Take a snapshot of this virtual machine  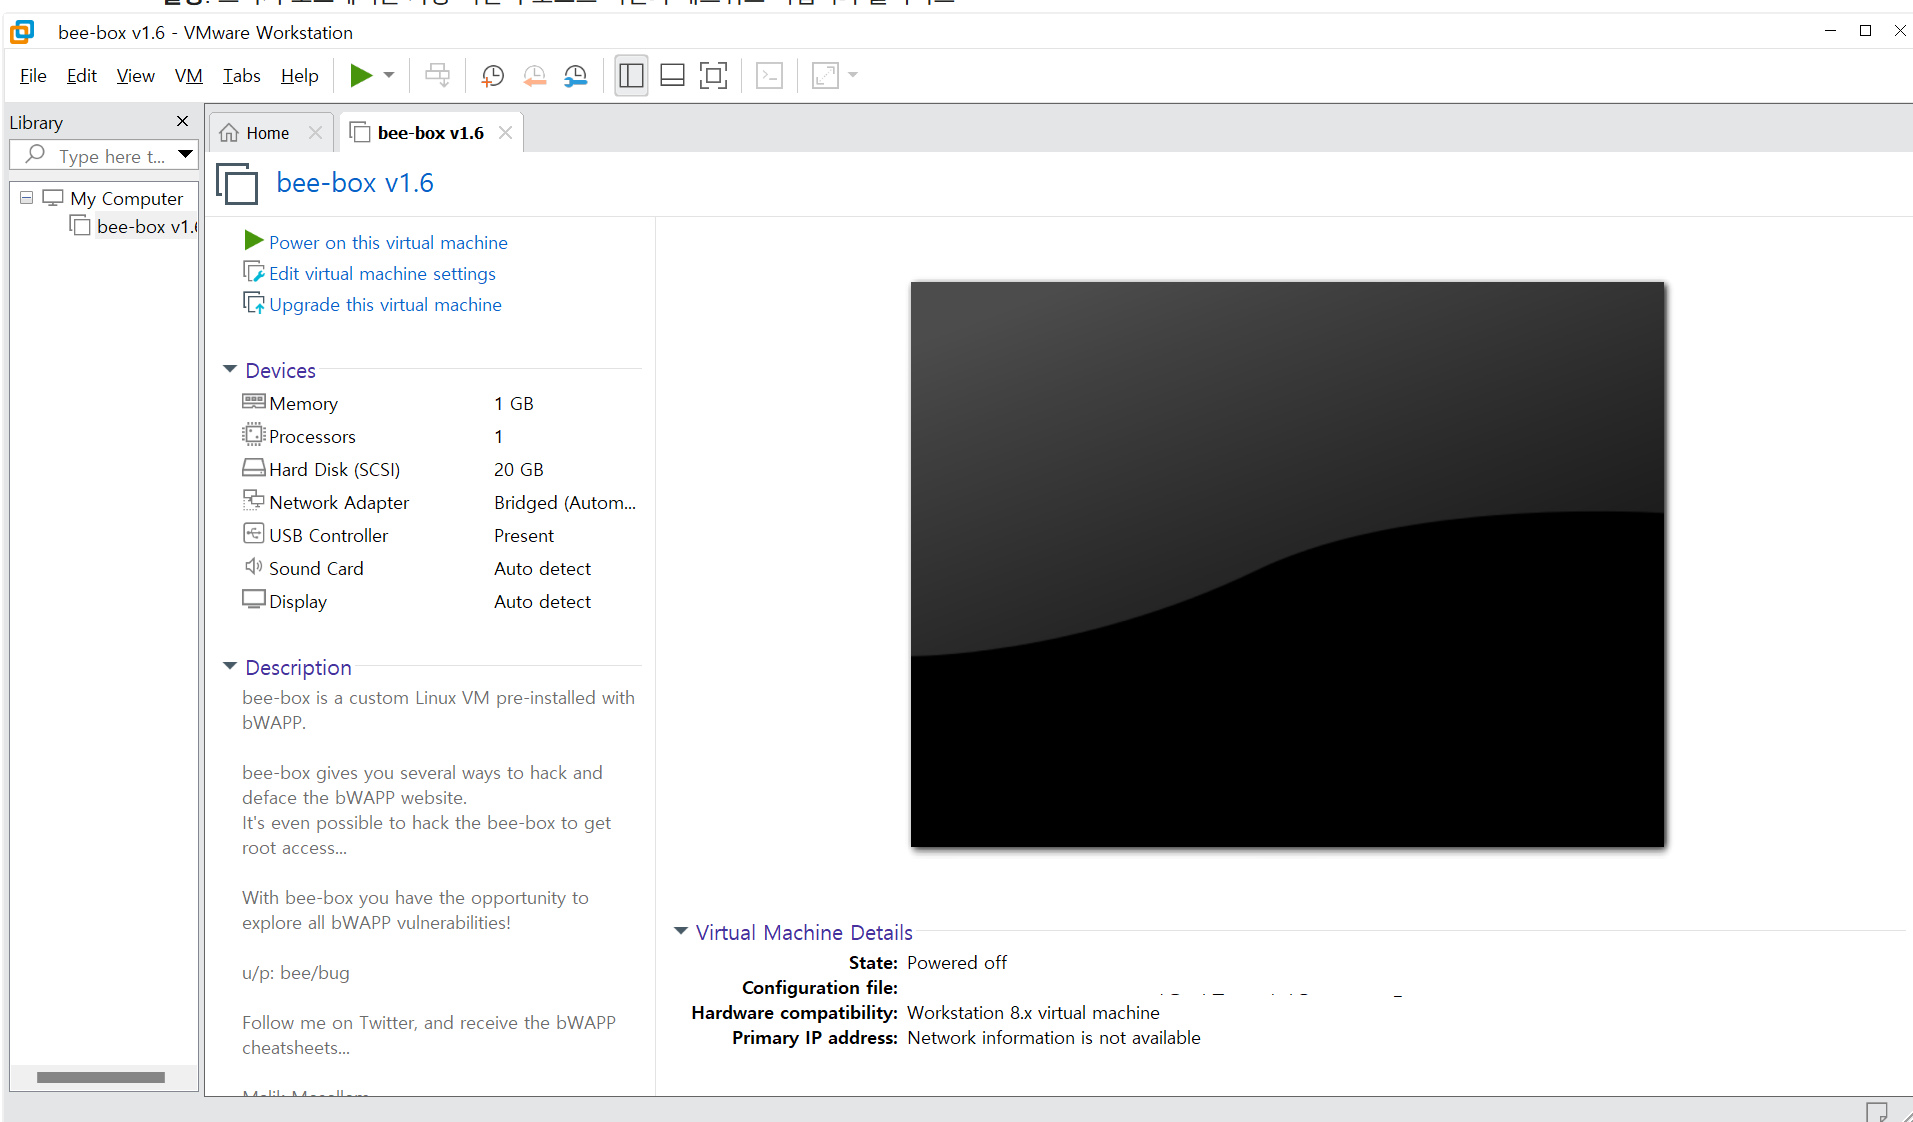pos(492,75)
